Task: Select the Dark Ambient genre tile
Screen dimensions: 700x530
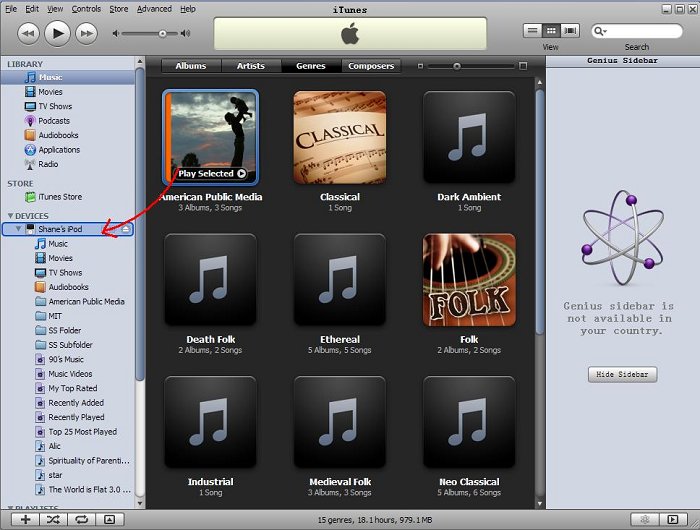Action: [x=469, y=138]
